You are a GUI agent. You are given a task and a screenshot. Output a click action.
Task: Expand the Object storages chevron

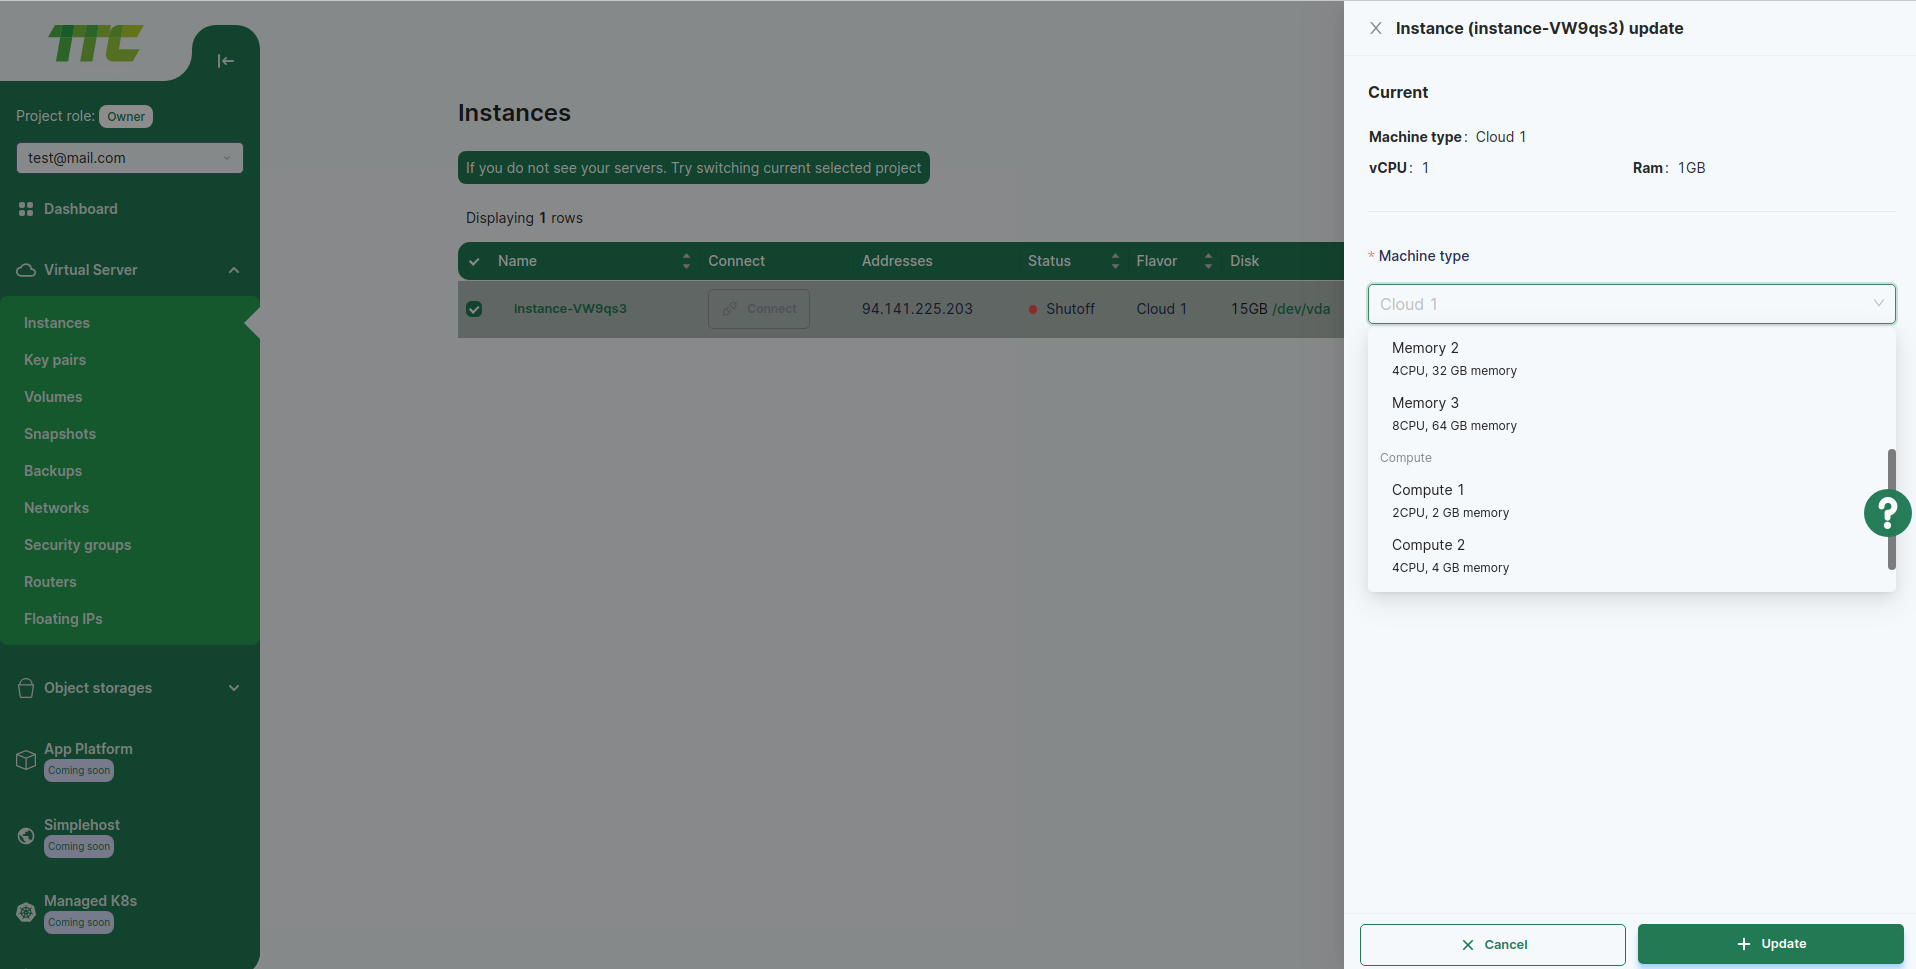(x=234, y=688)
